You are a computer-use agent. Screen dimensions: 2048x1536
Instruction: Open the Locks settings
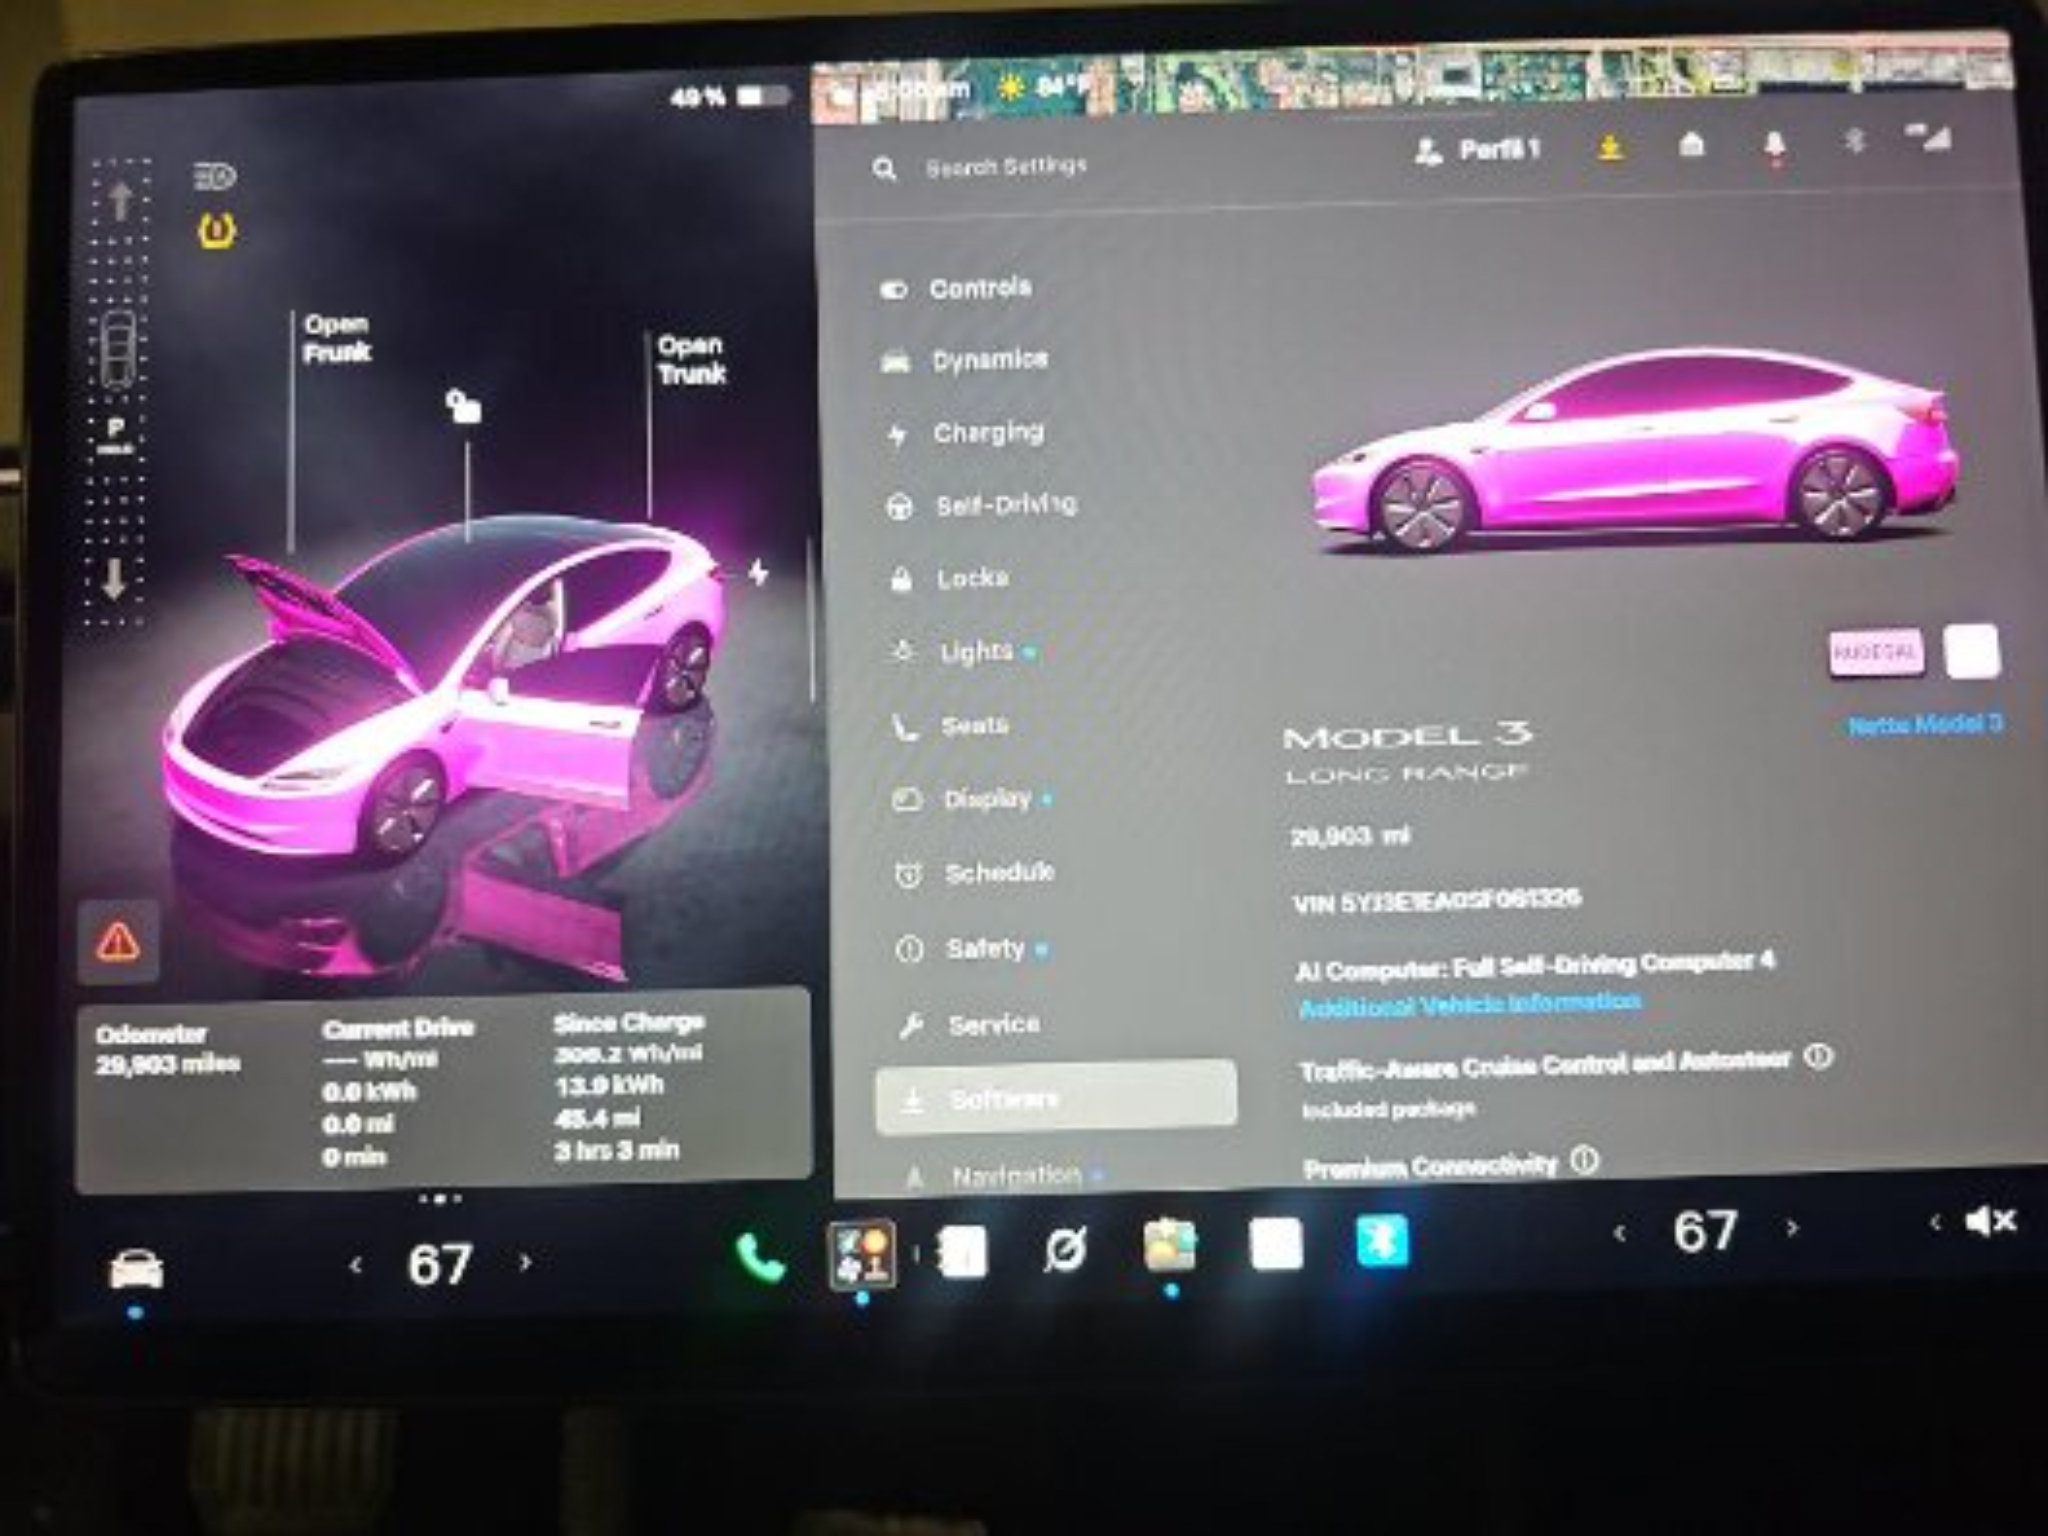coord(949,579)
